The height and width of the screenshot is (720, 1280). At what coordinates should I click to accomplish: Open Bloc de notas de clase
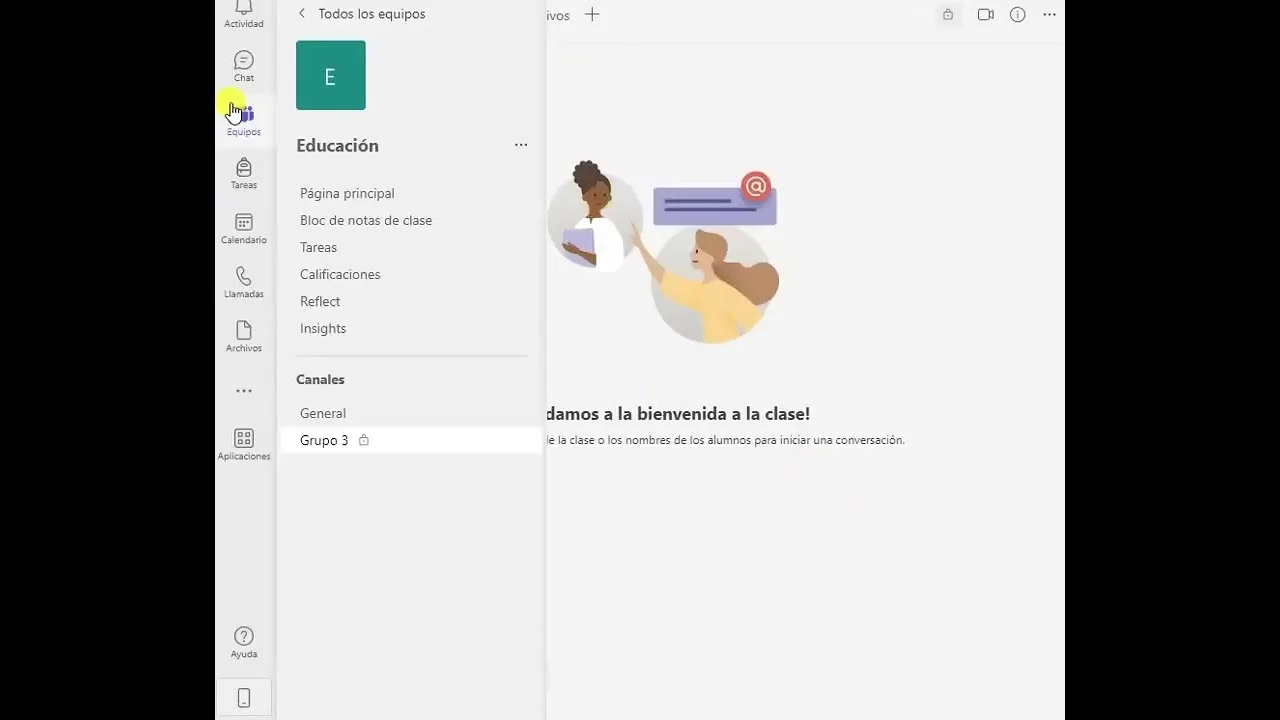(x=366, y=220)
